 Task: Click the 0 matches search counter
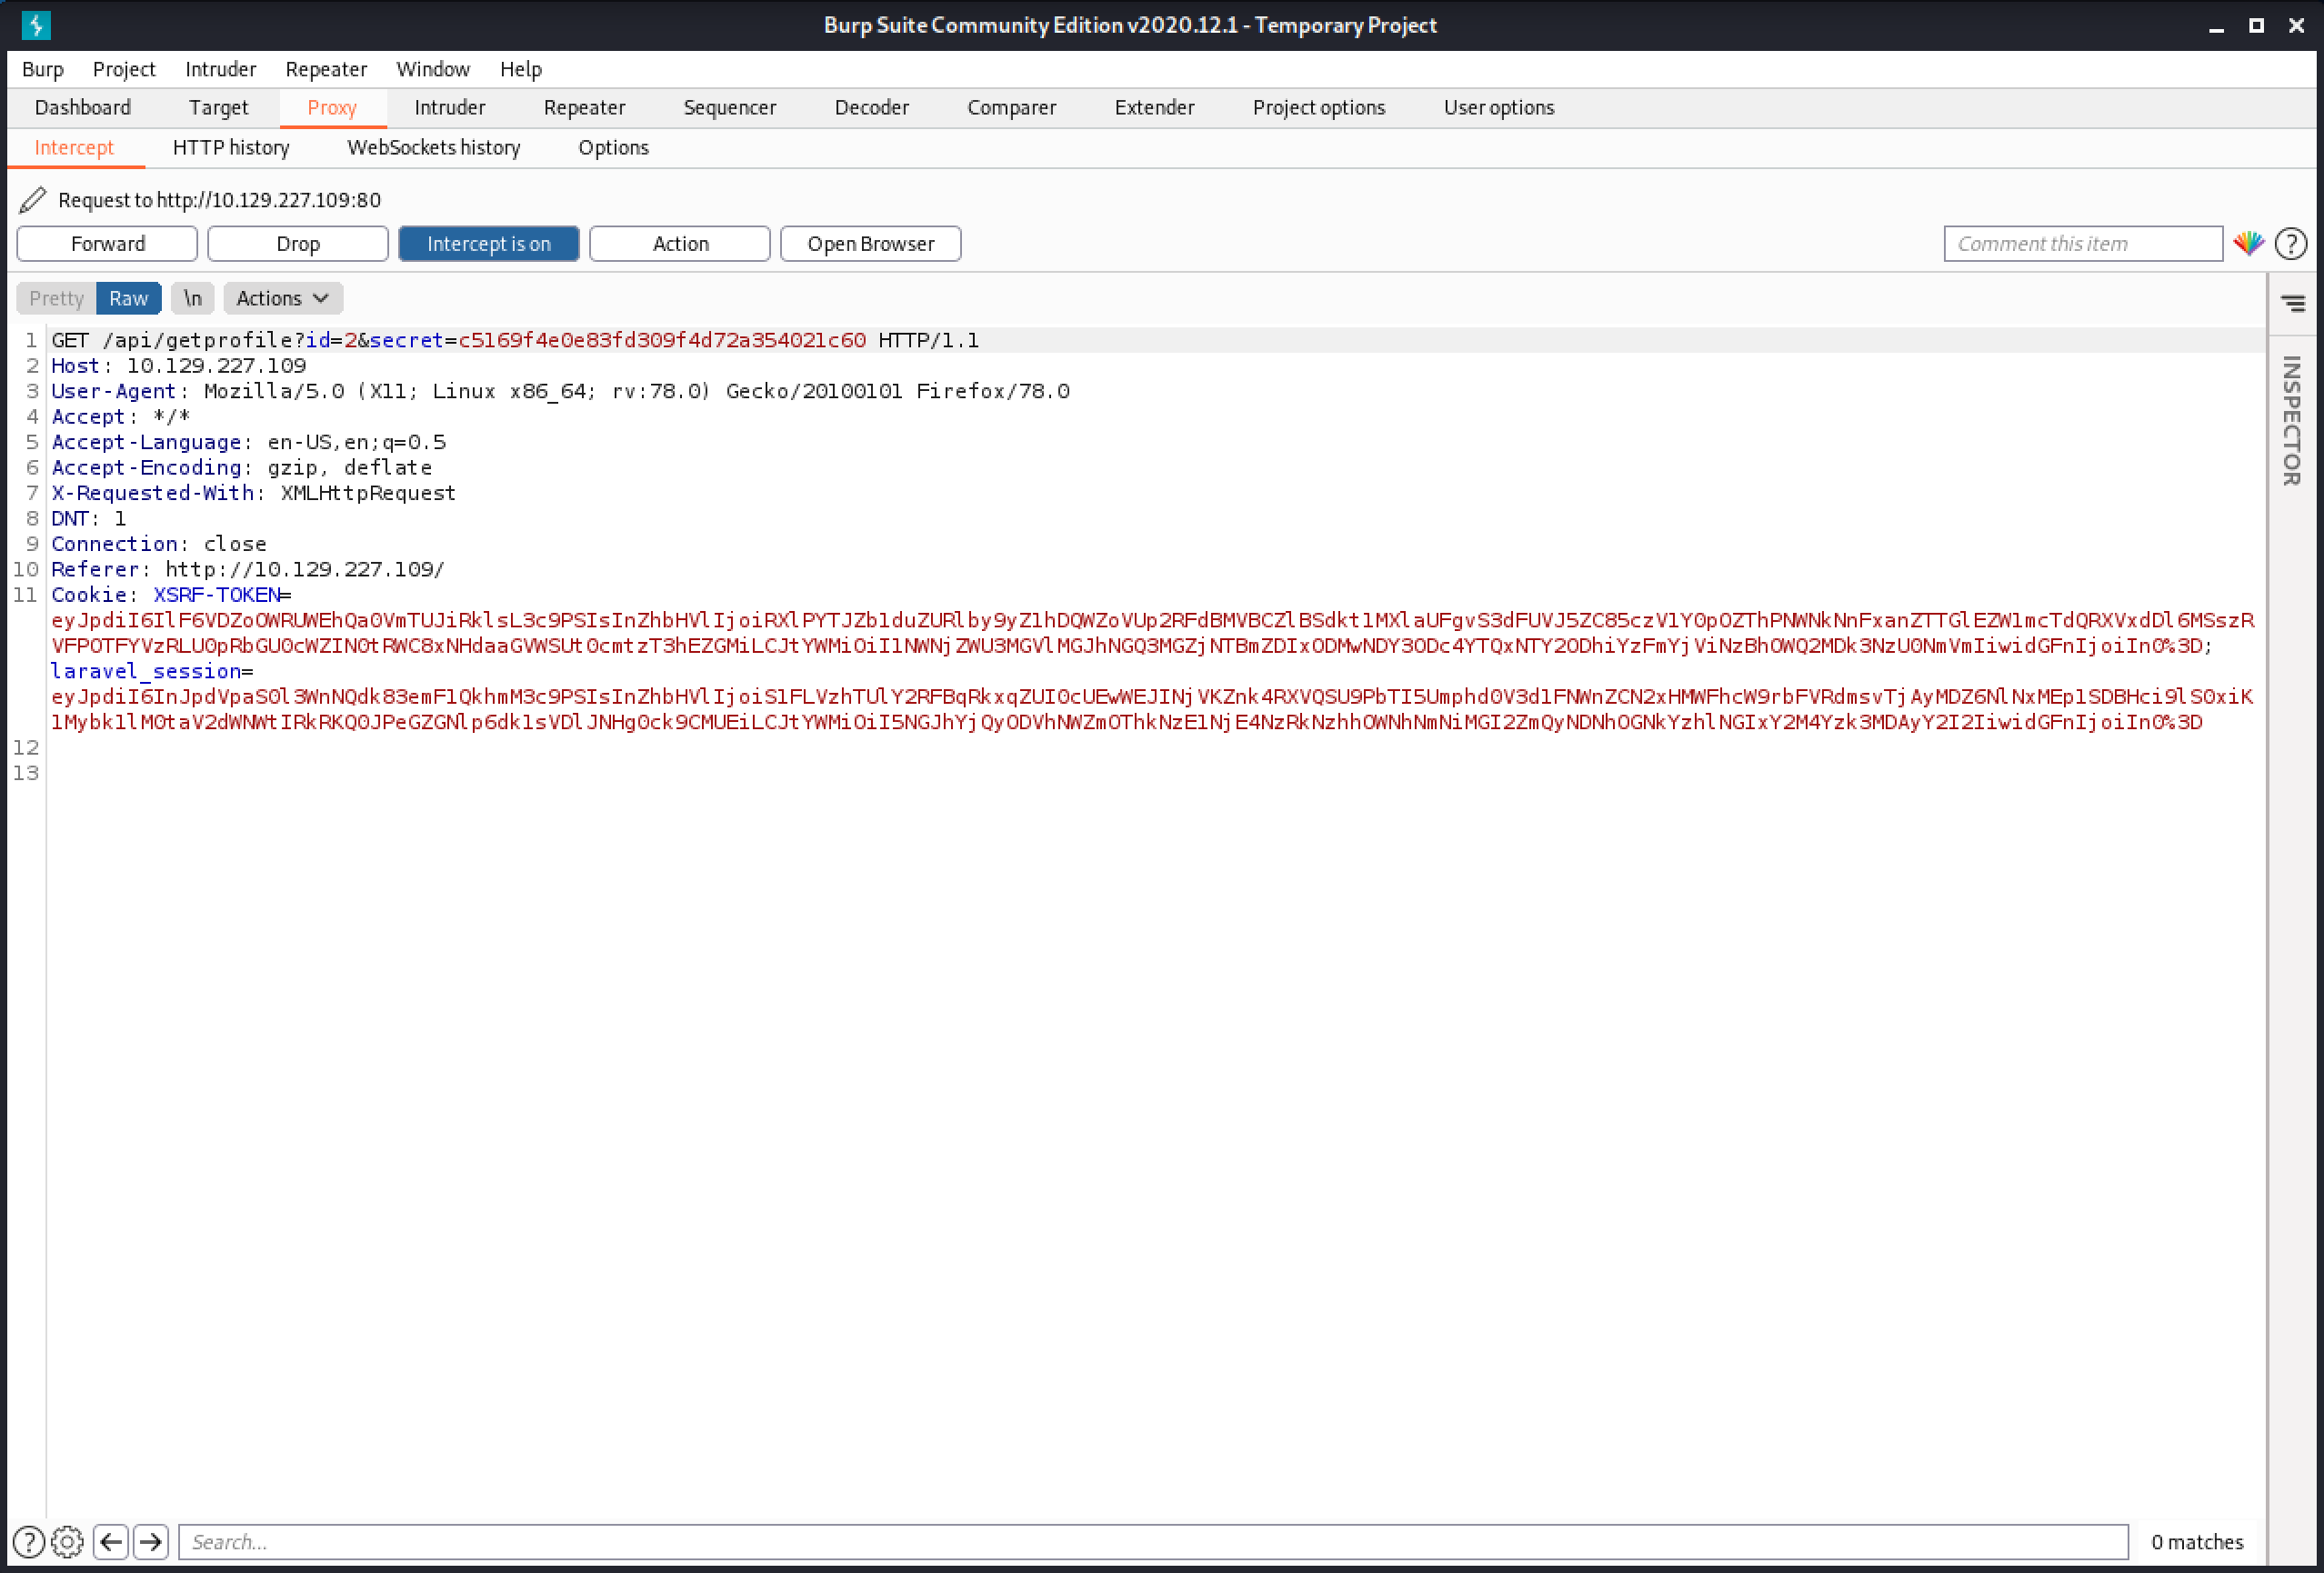coord(2197,1541)
